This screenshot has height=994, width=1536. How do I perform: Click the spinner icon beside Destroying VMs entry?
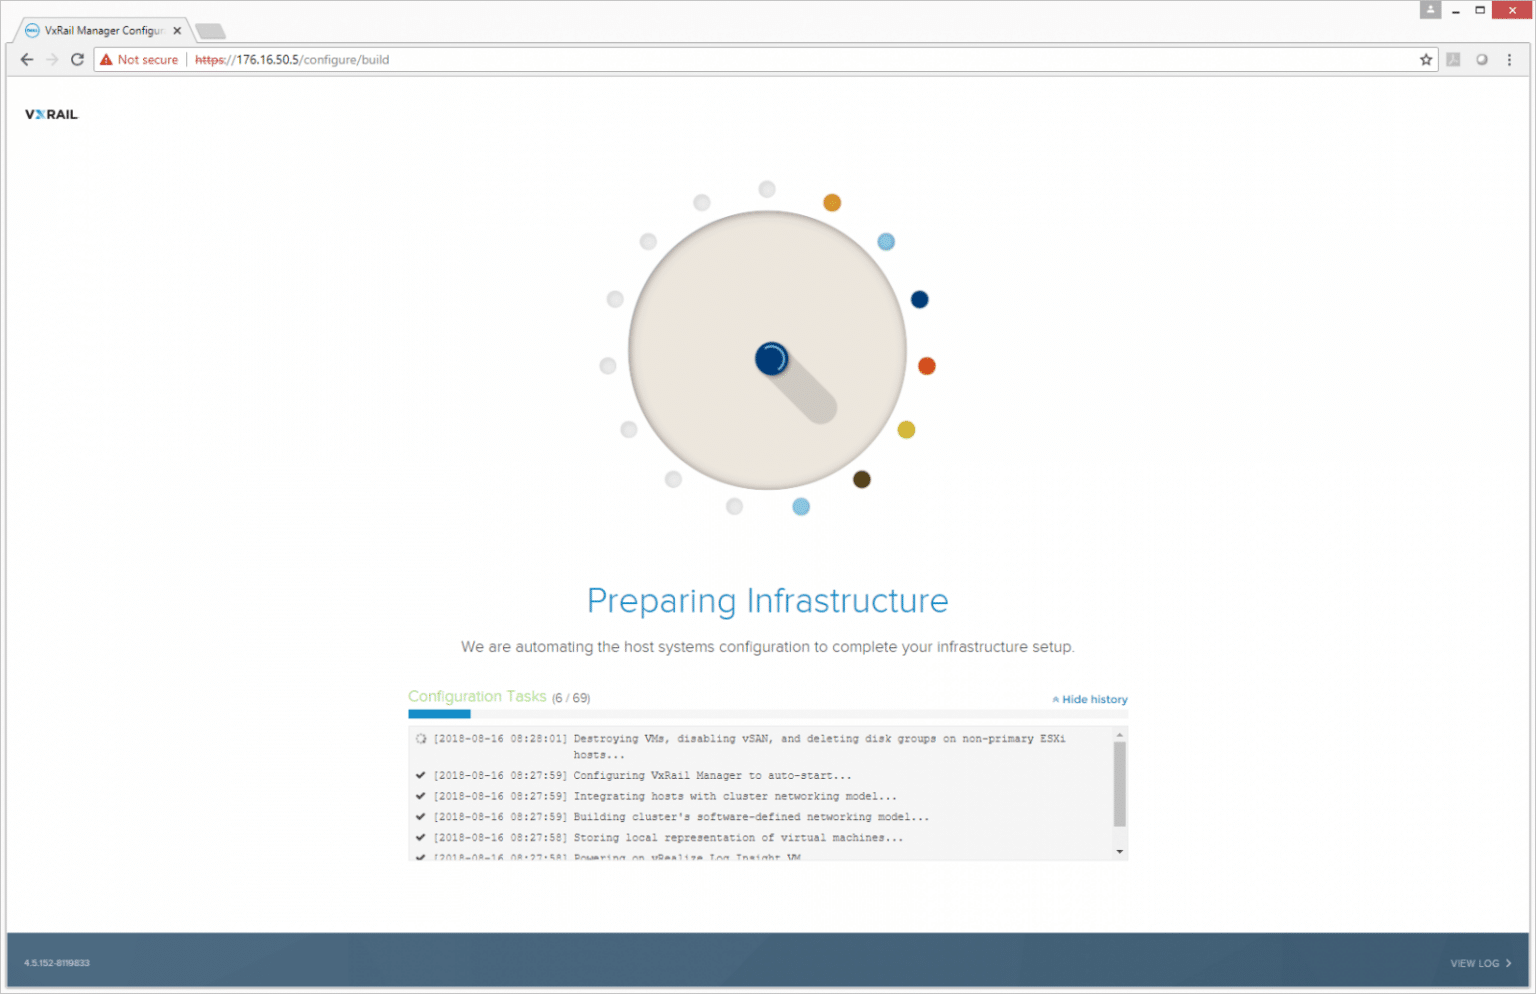pyautogui.click(x=421, y=739)
